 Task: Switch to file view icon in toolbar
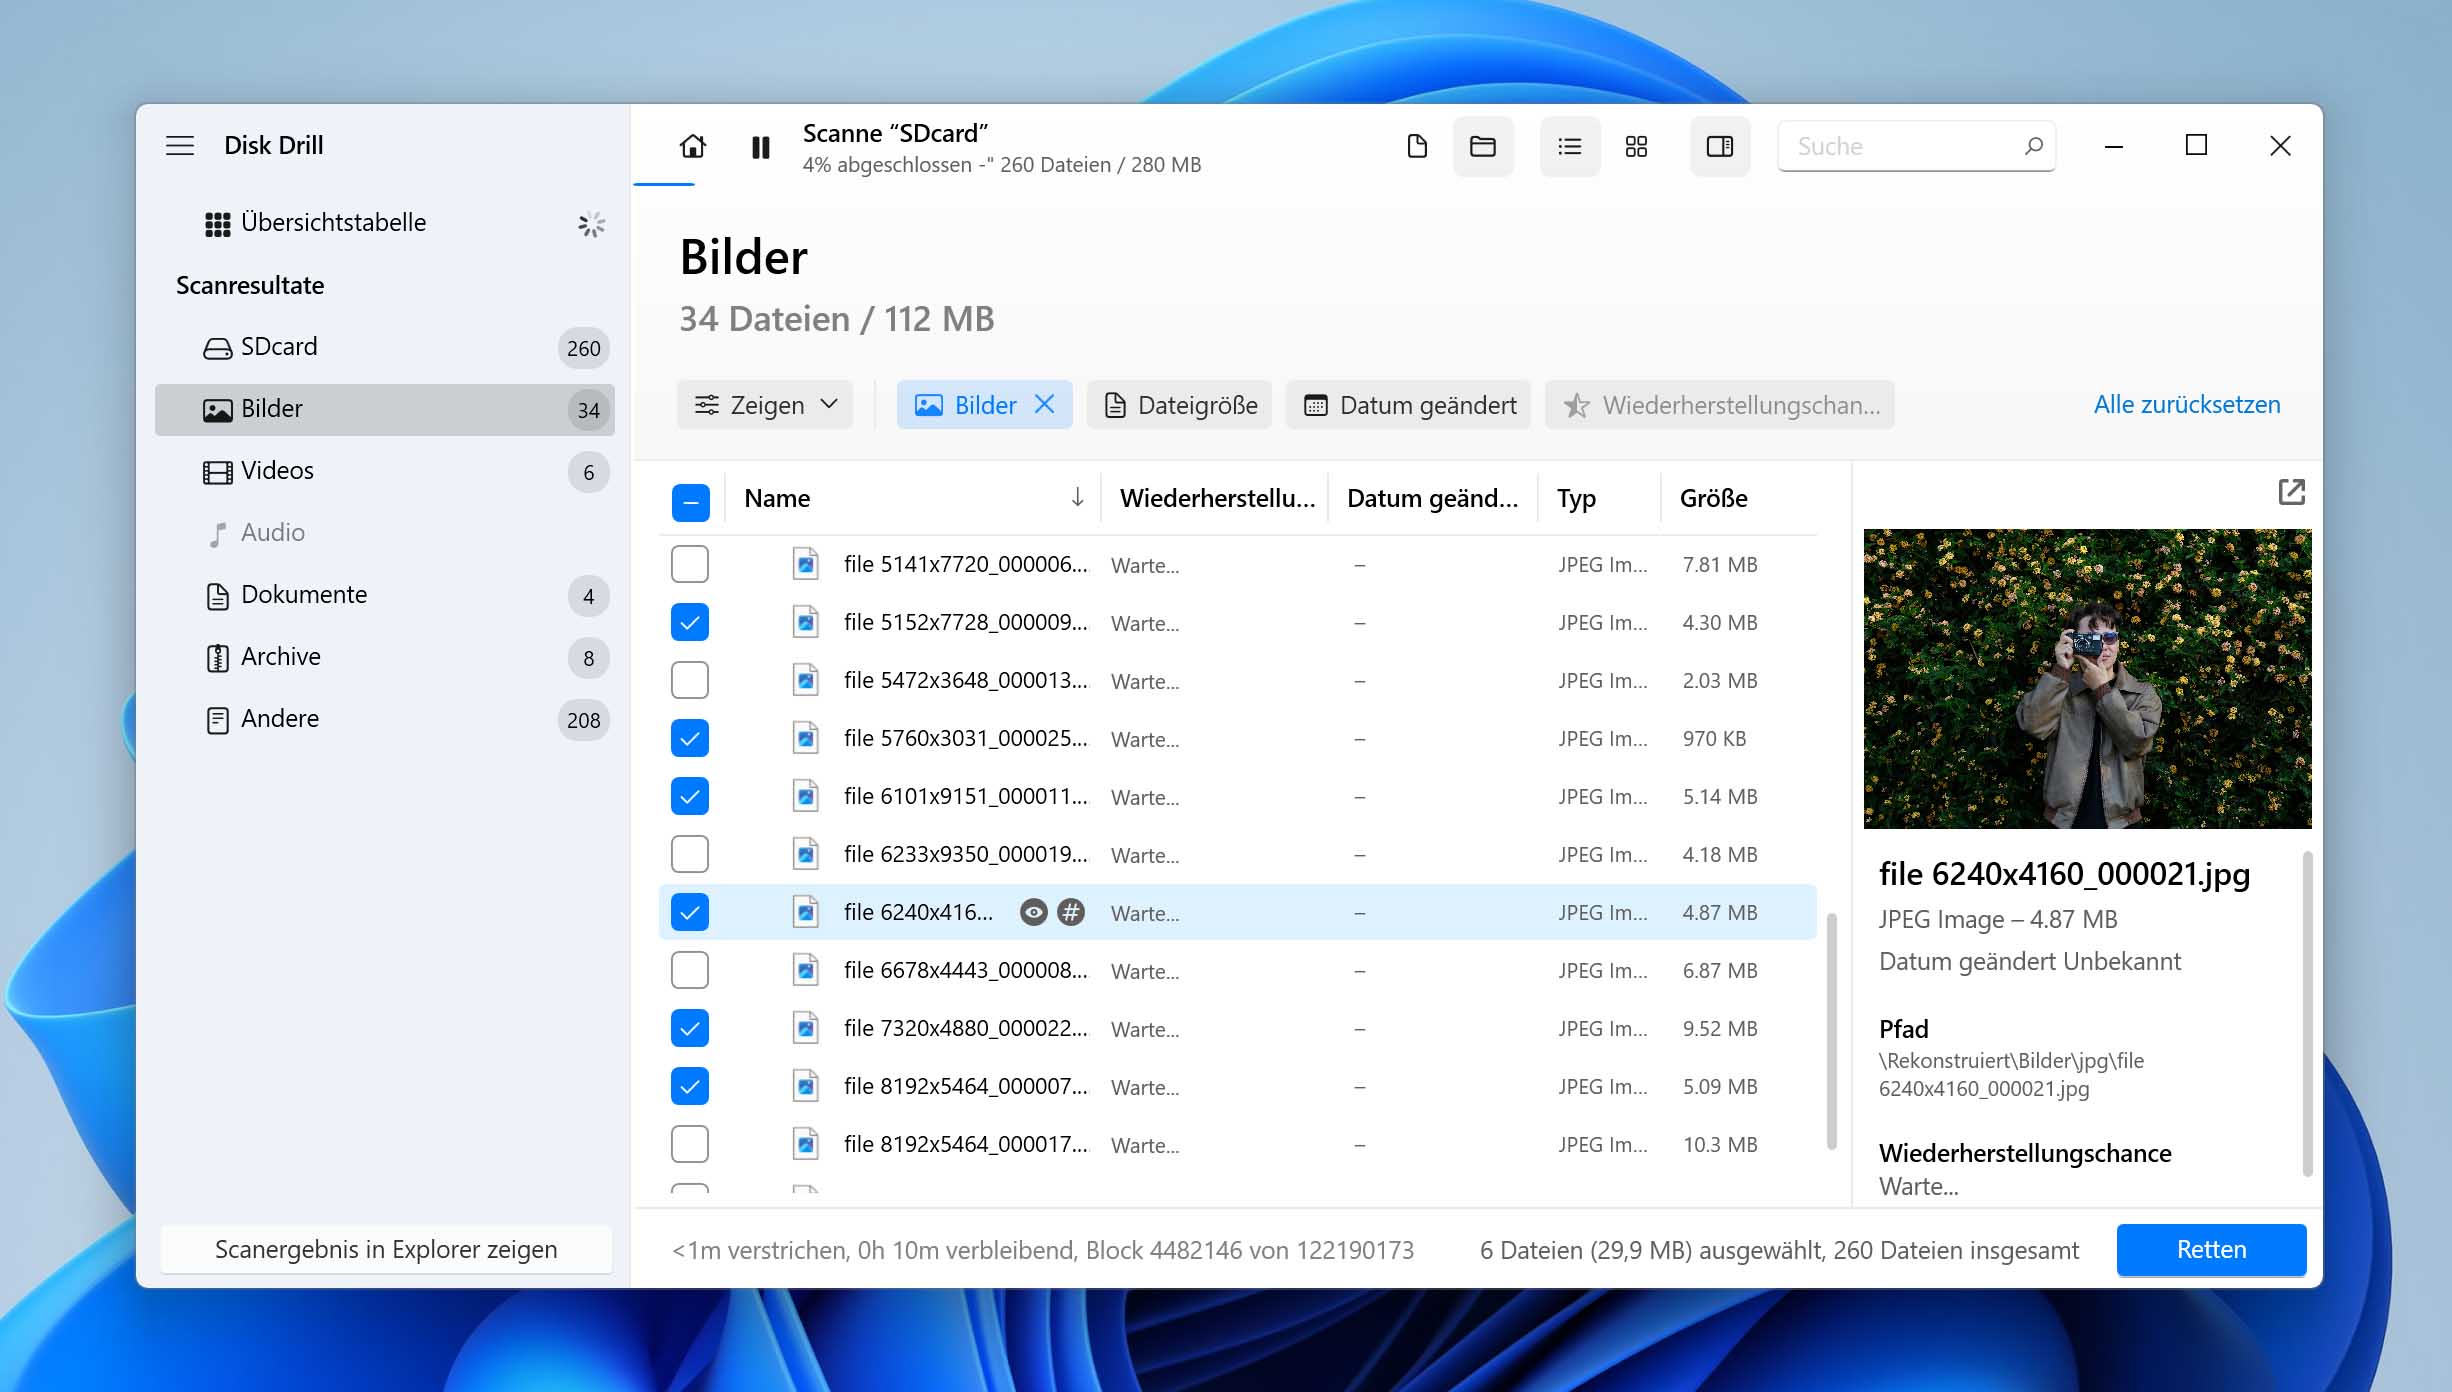click(1417, 147)
